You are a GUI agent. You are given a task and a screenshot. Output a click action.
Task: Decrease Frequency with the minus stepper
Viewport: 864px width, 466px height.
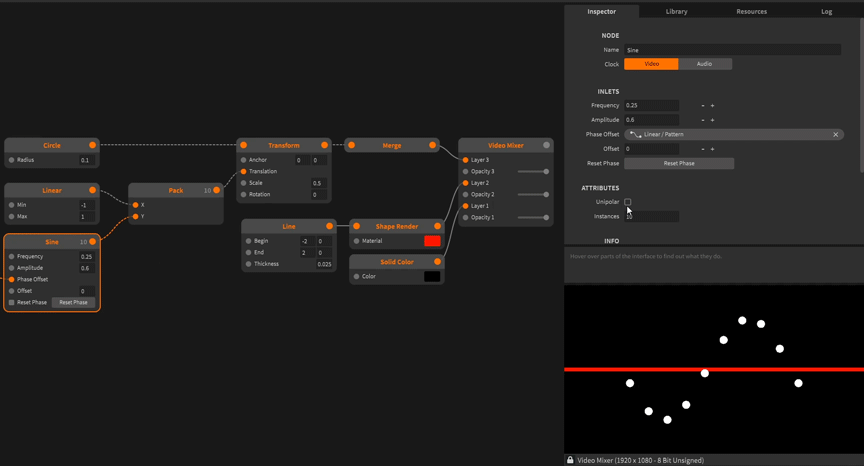(x=703, y=105)
